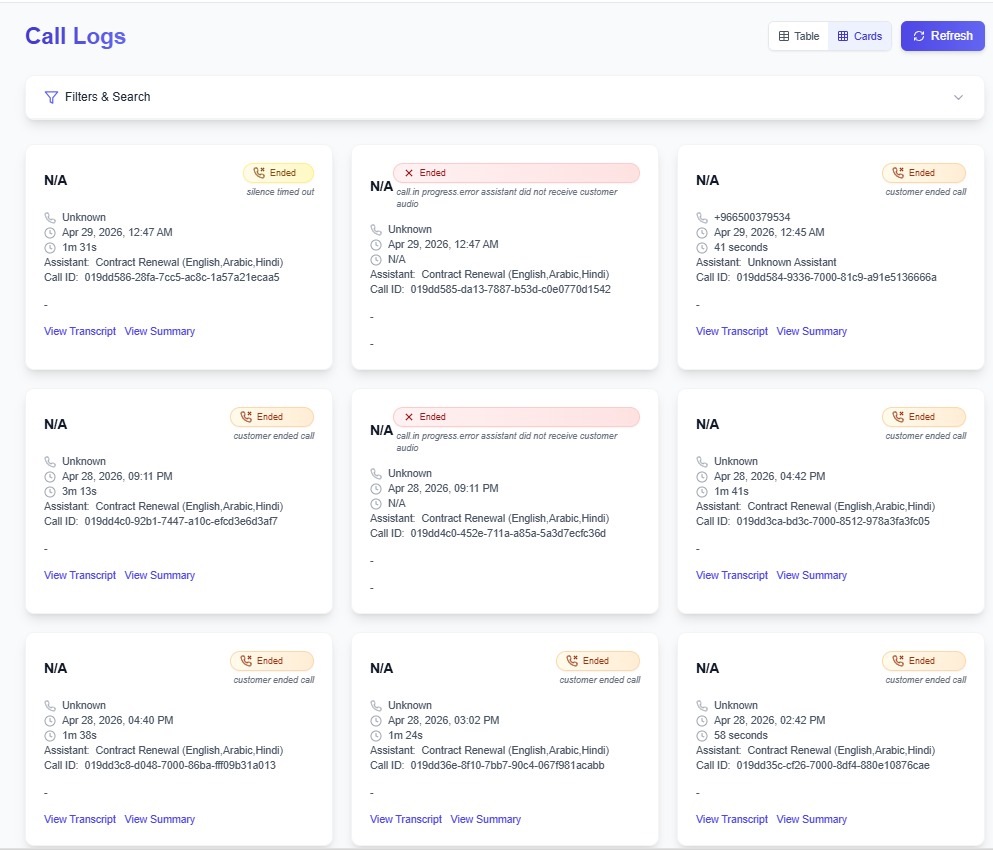The image size is (993, 850).
Task: Click duration clock icon beside 1m 41s
Action: [x=702, y=492]
